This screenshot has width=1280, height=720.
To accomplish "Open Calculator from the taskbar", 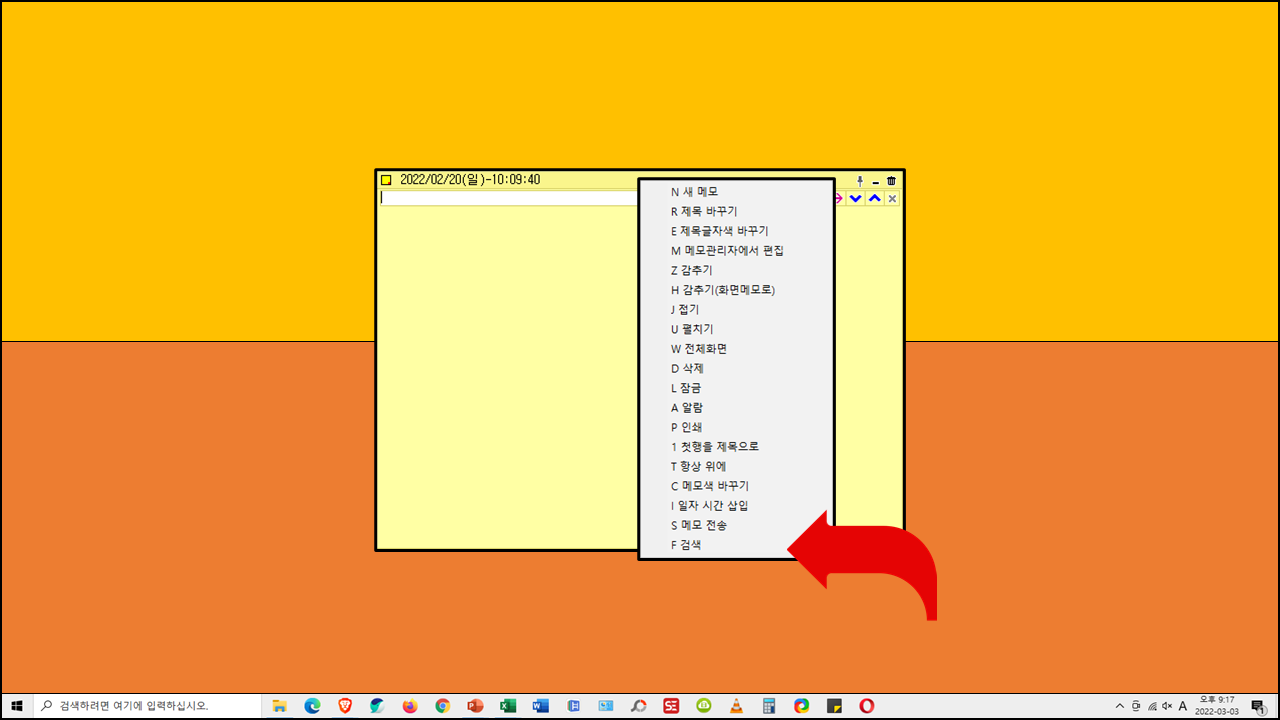I will point(769,706).
